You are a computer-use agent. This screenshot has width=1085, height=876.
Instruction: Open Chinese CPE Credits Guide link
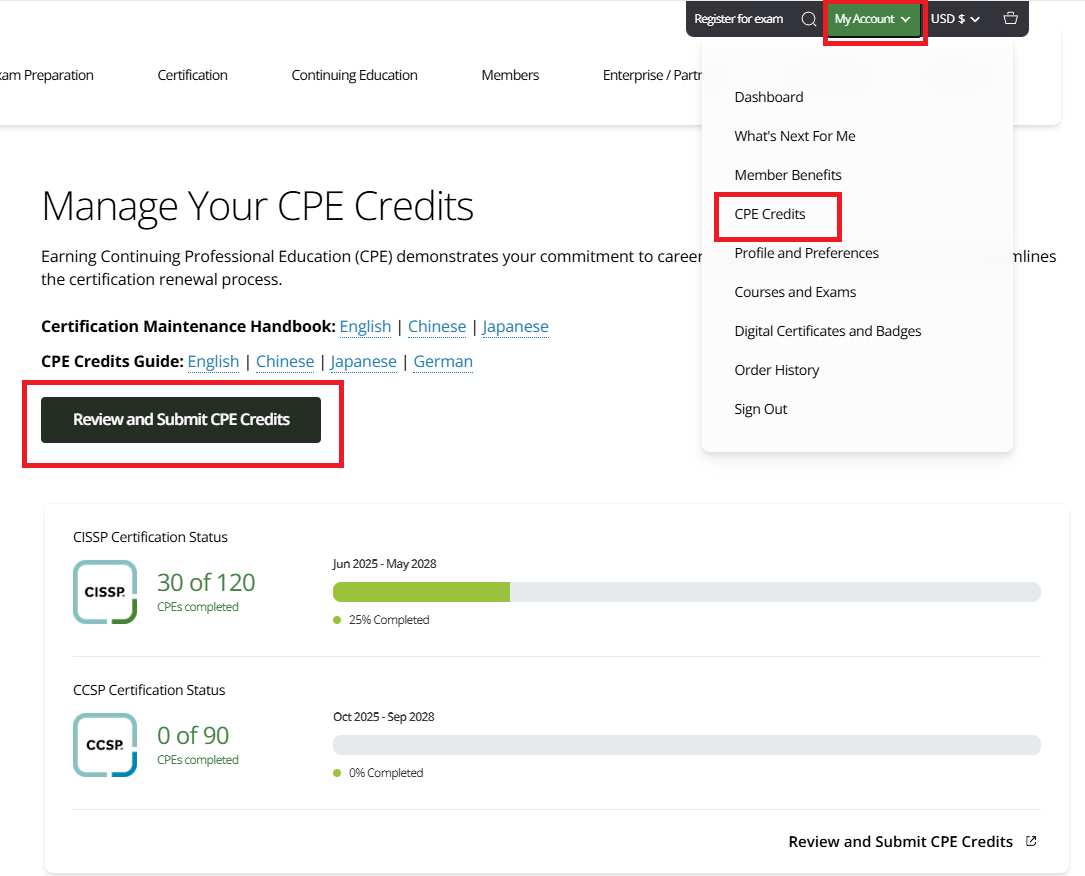pyautogui.click(x=285, y=361)
